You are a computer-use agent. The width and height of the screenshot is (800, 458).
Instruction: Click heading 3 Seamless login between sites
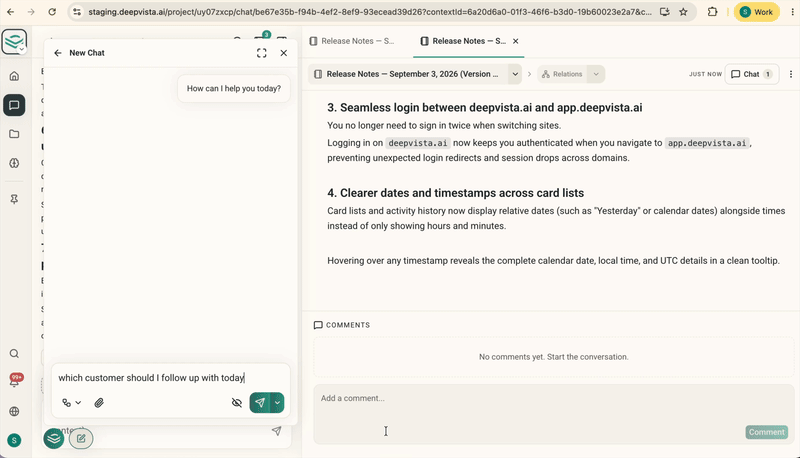[x=485, y=108]
